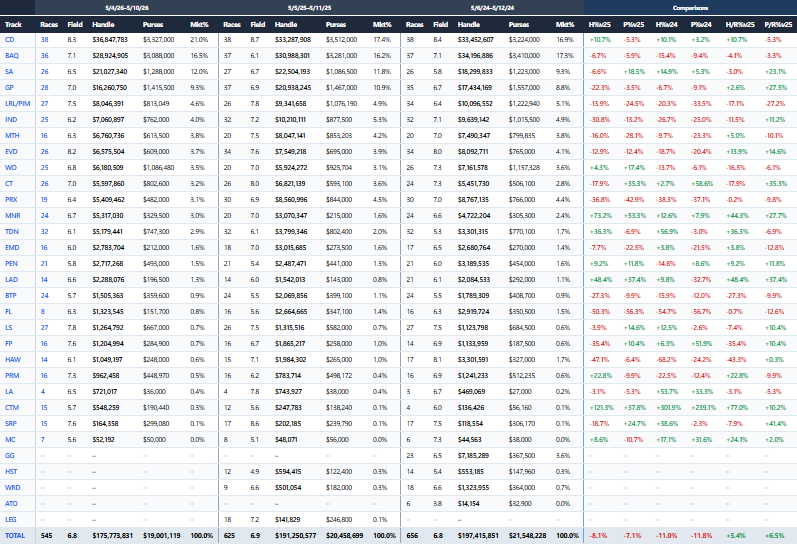Open the BTP track link
Screen dimensions: 797x544
click(x=11, y=296)
